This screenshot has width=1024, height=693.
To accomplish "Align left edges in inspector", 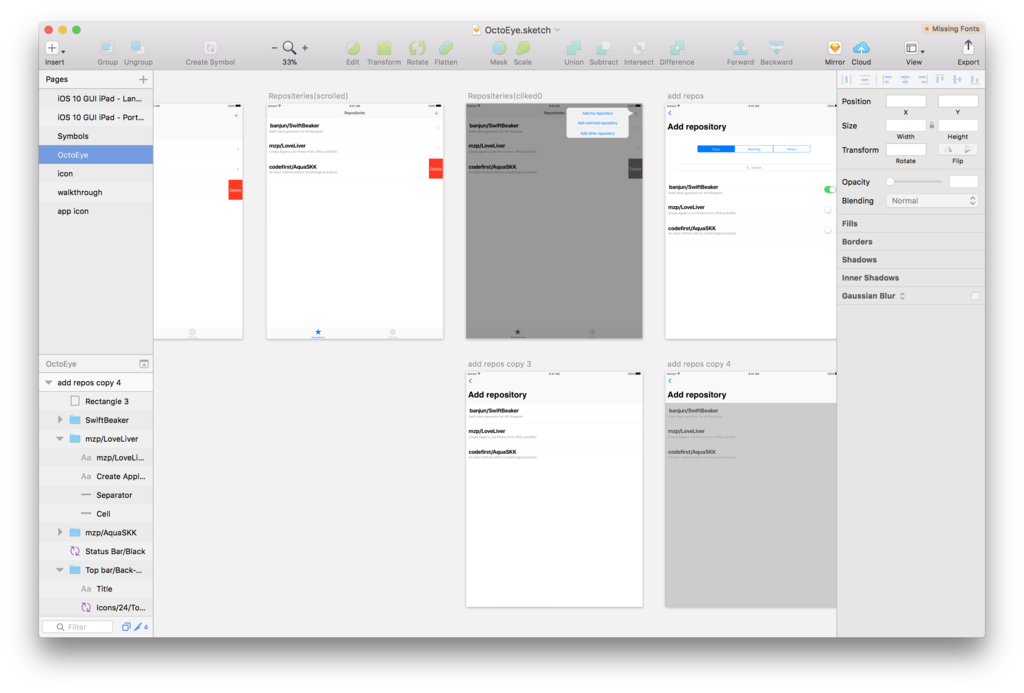I will pos(887,80).
